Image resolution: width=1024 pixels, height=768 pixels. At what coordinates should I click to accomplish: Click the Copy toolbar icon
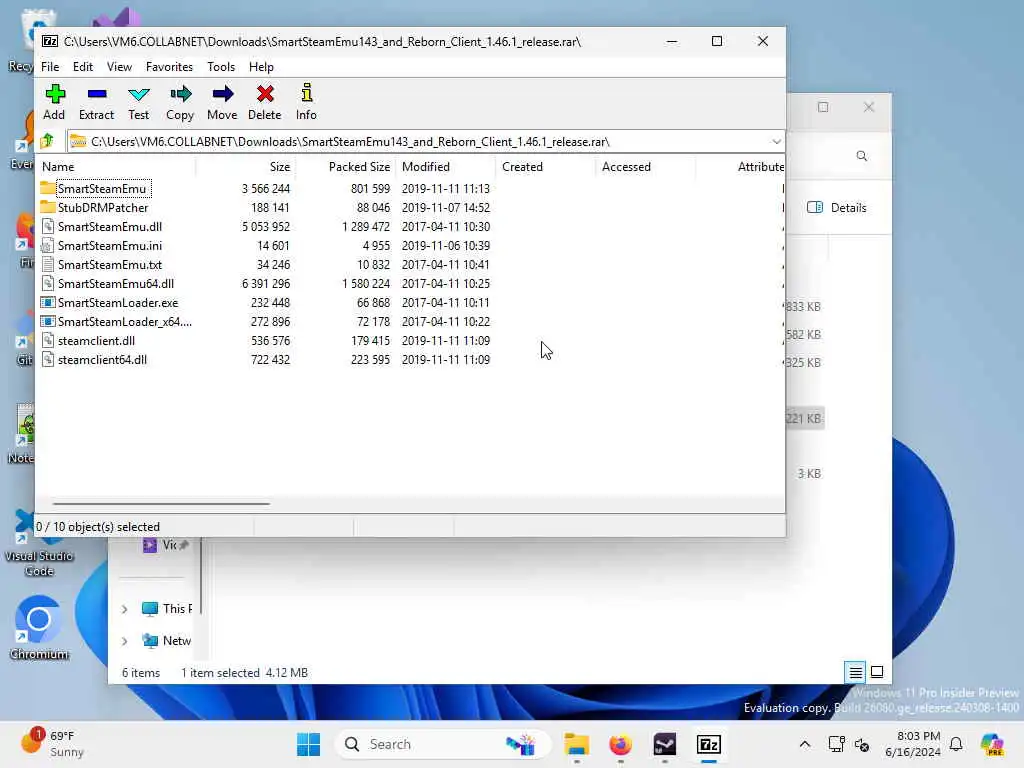[180, 94]
